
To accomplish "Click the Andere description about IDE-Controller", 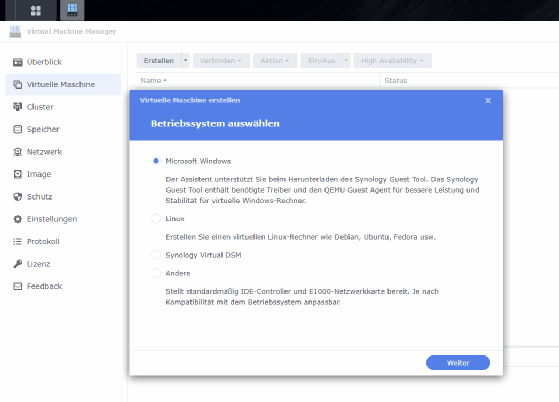I will (302, 297).
